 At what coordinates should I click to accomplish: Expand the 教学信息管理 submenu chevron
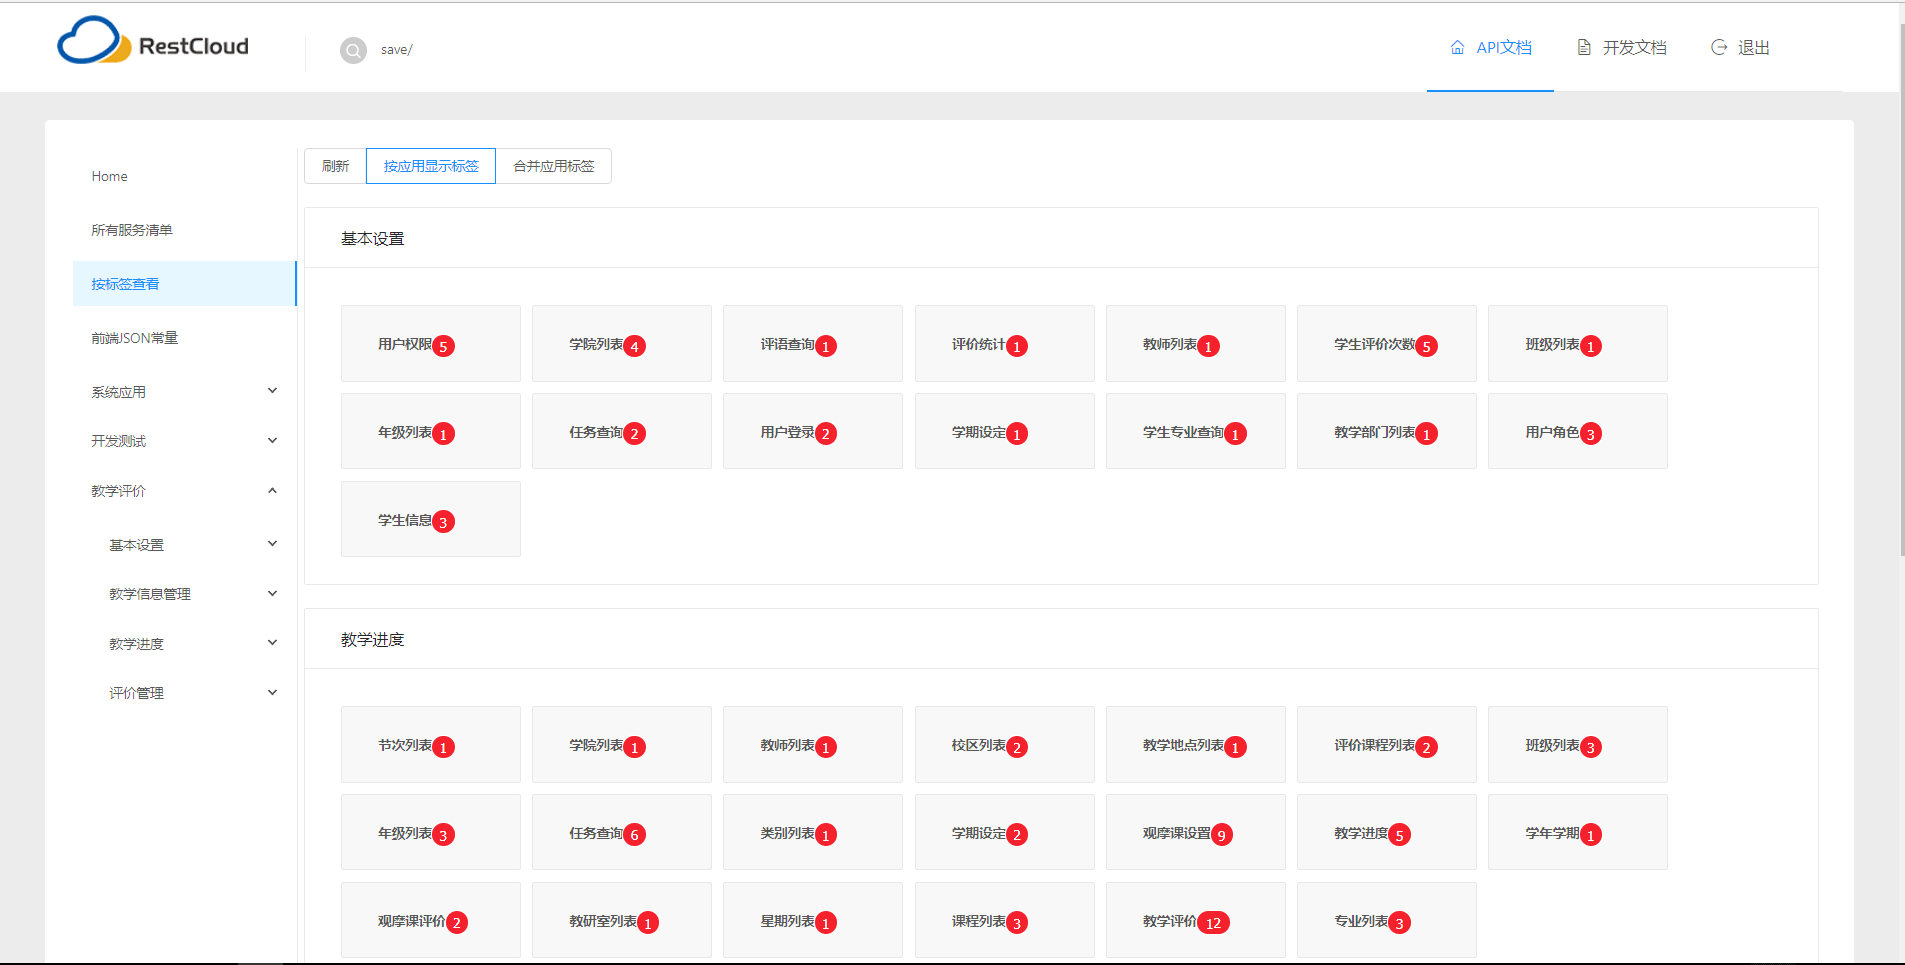click(x=272, y=593)
